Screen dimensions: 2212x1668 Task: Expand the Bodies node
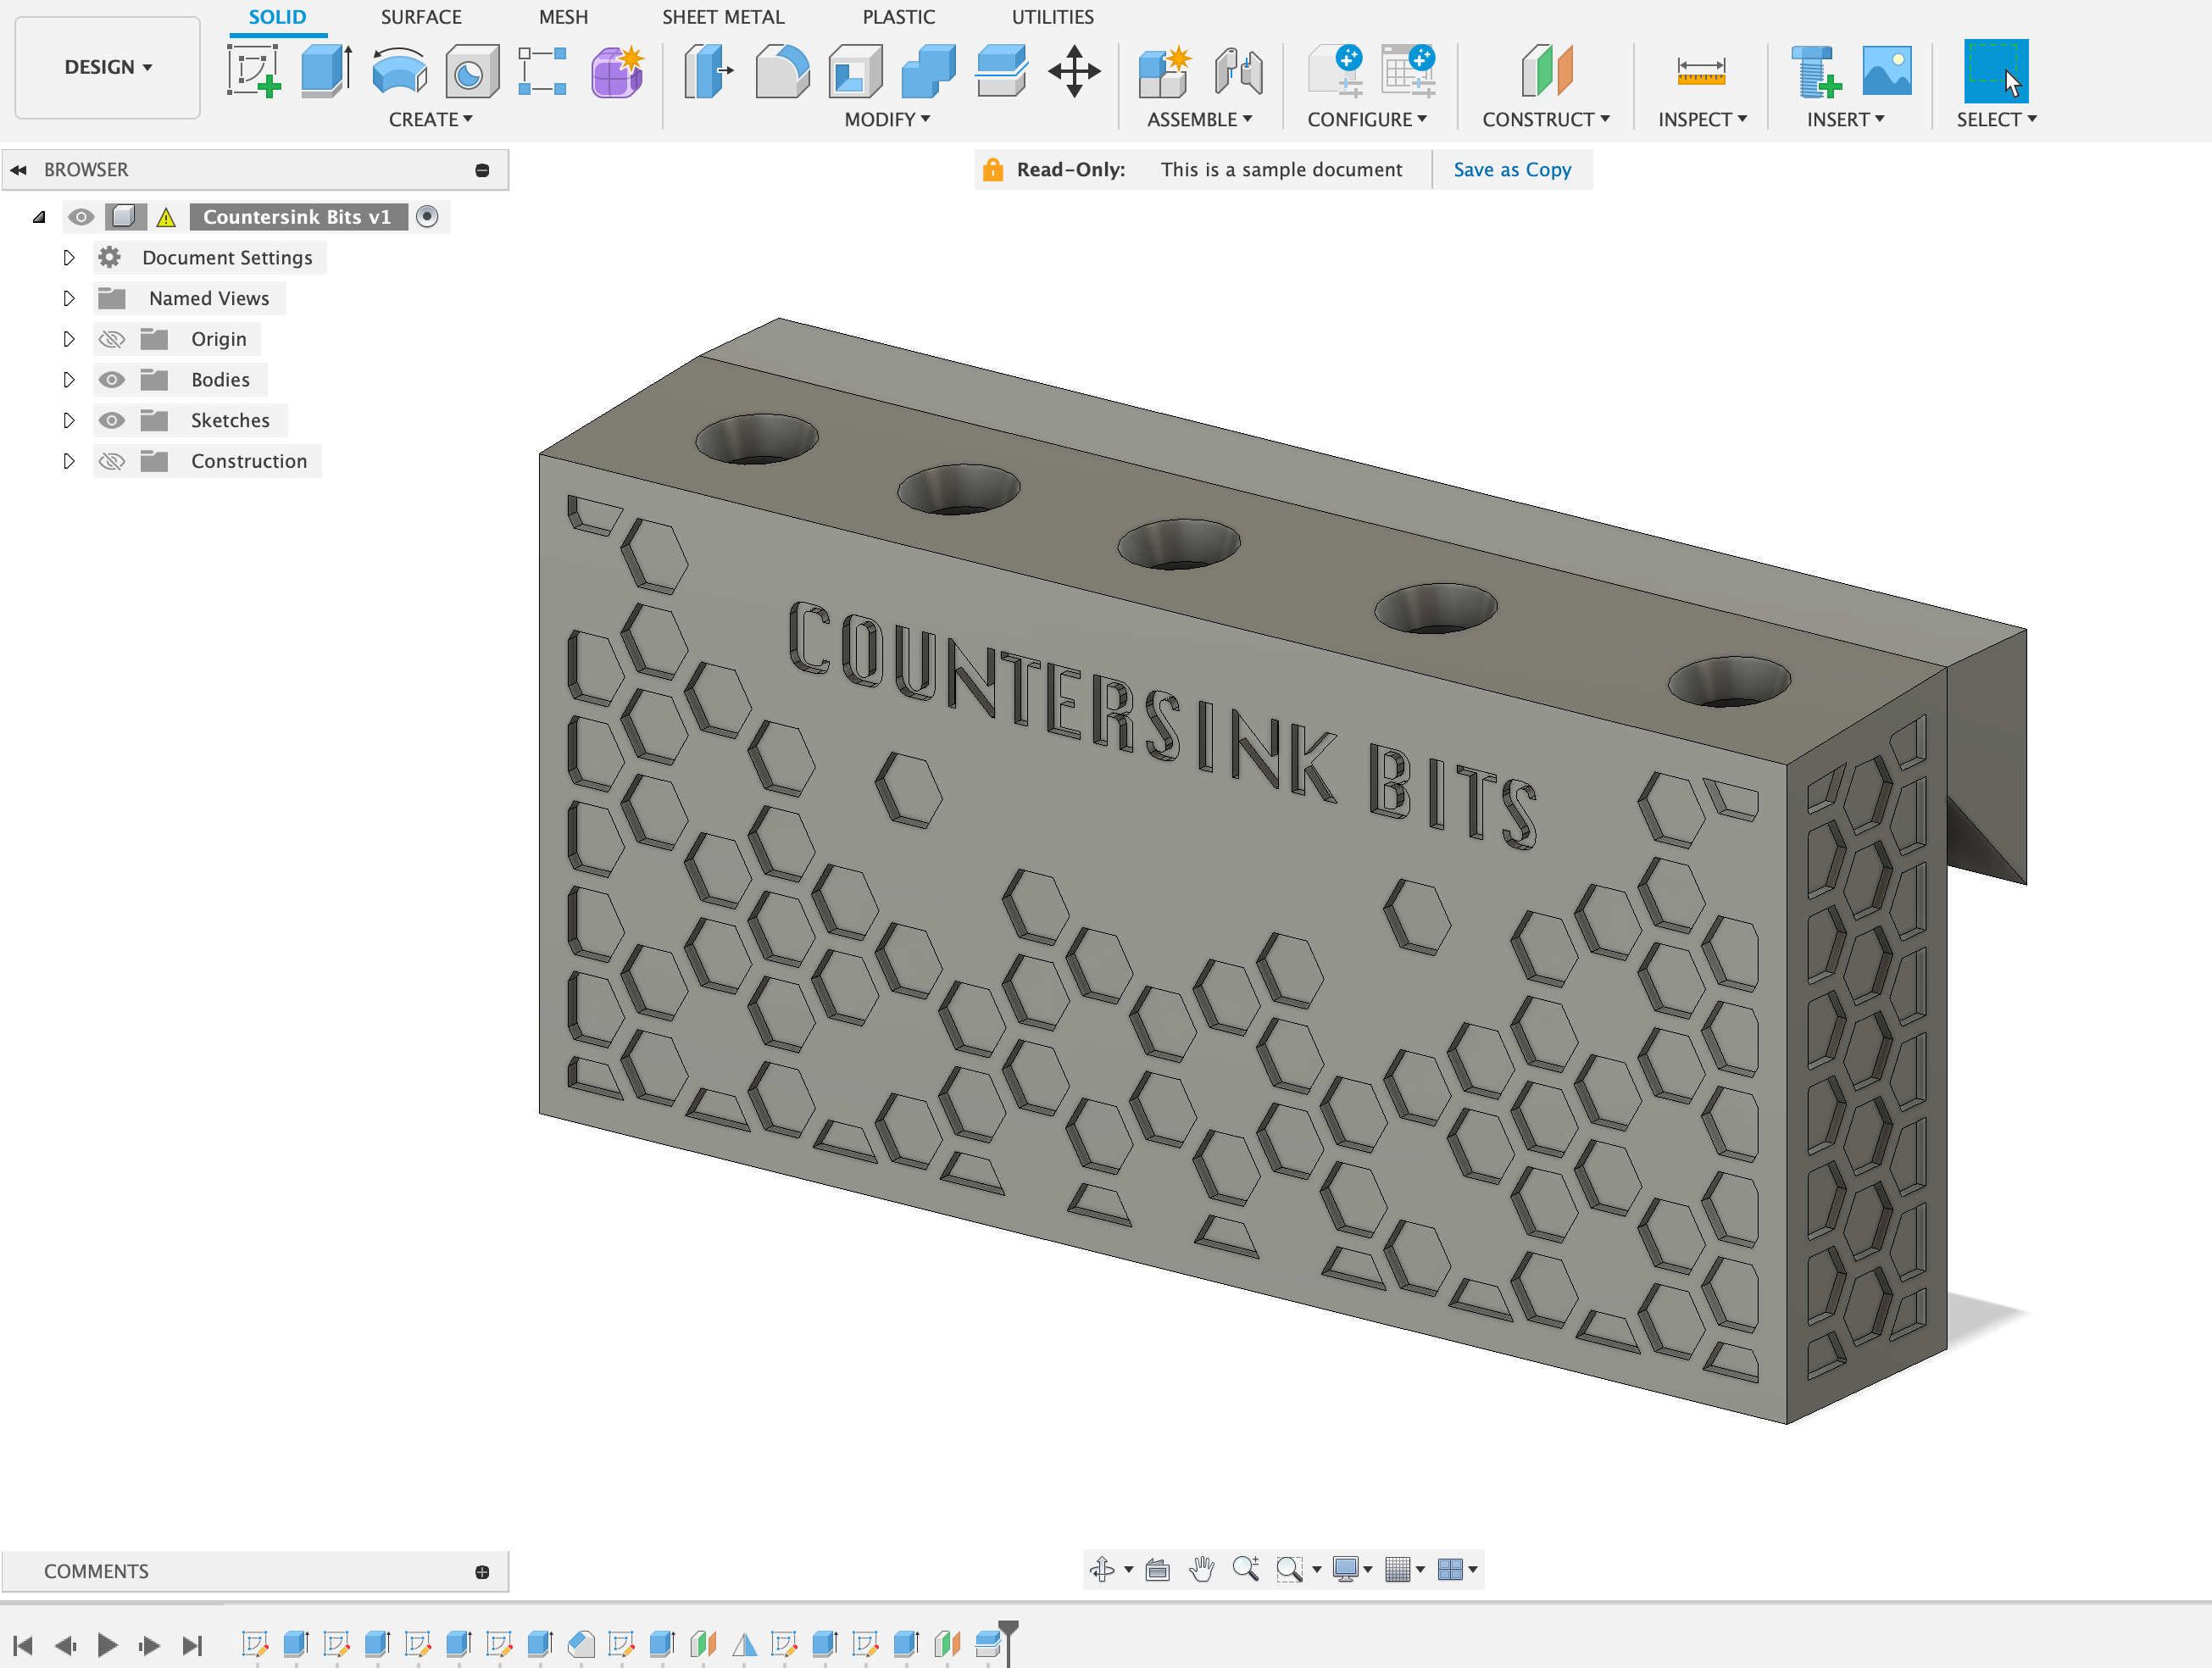(69, 380)
